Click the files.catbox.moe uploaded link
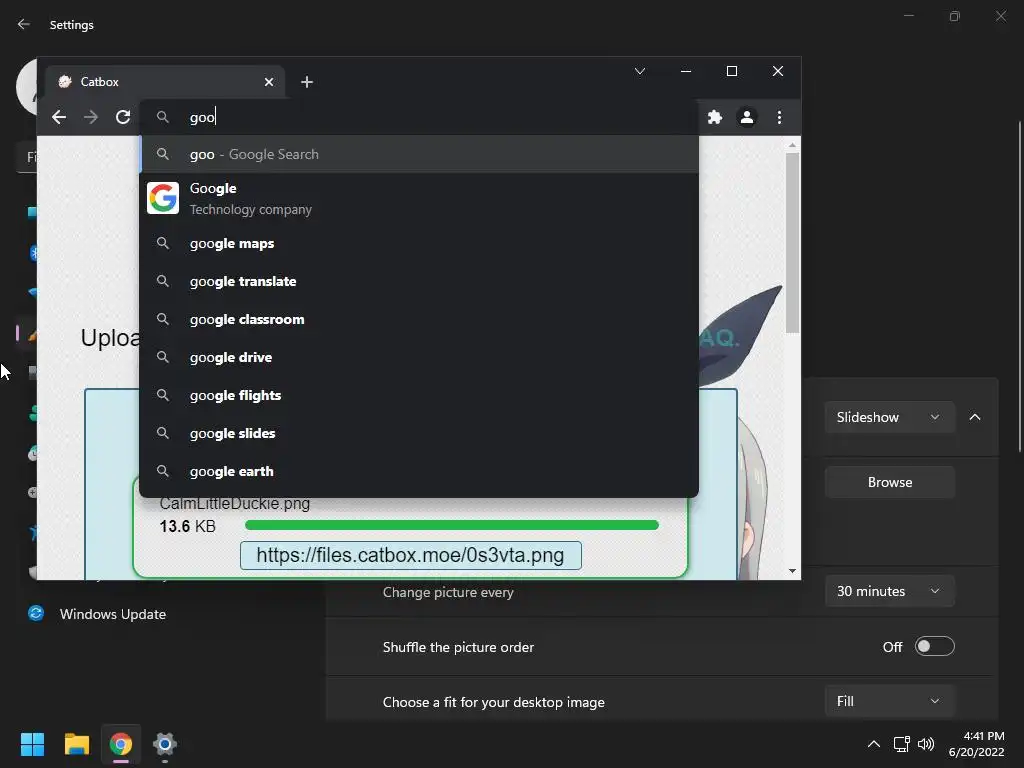This screenshot has height=768, width=1024. pos(410,555)
